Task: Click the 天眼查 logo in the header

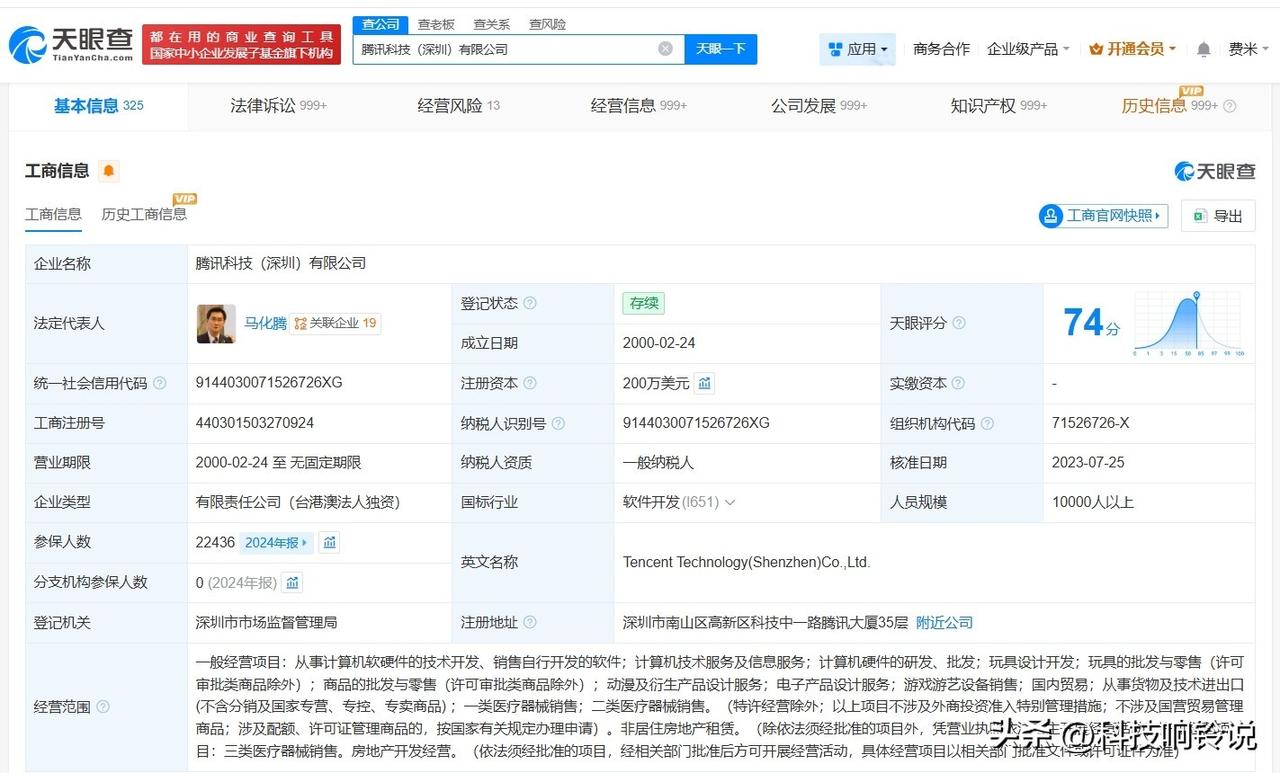Action: [71, 44]
